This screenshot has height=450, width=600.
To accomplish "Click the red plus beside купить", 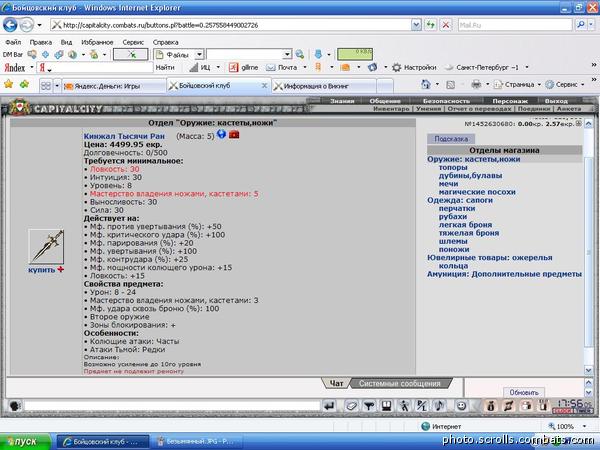I will point(60,270).
